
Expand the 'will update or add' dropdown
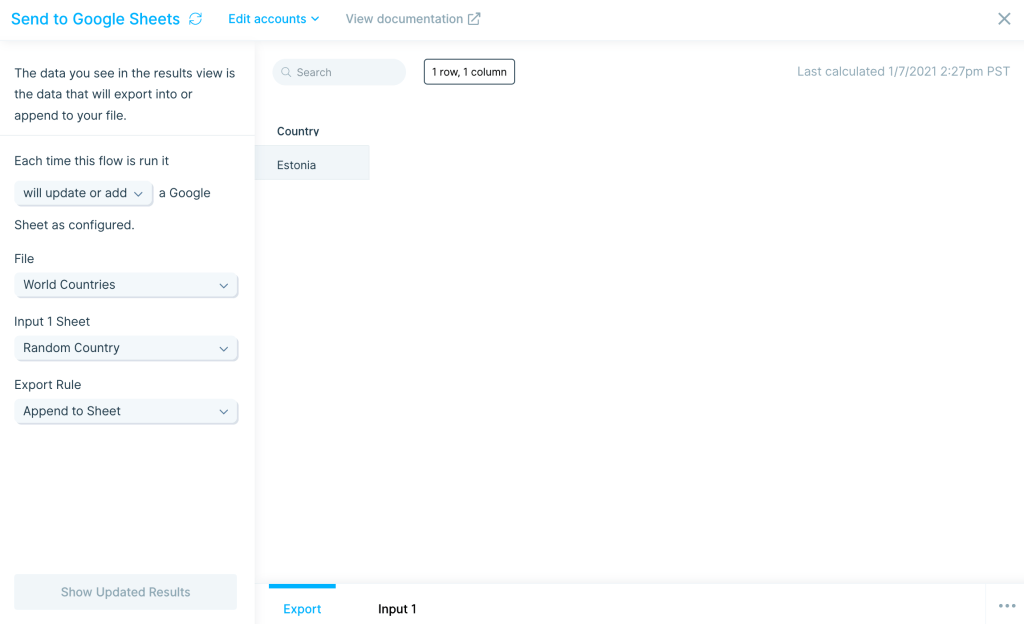tap(84, 193)
